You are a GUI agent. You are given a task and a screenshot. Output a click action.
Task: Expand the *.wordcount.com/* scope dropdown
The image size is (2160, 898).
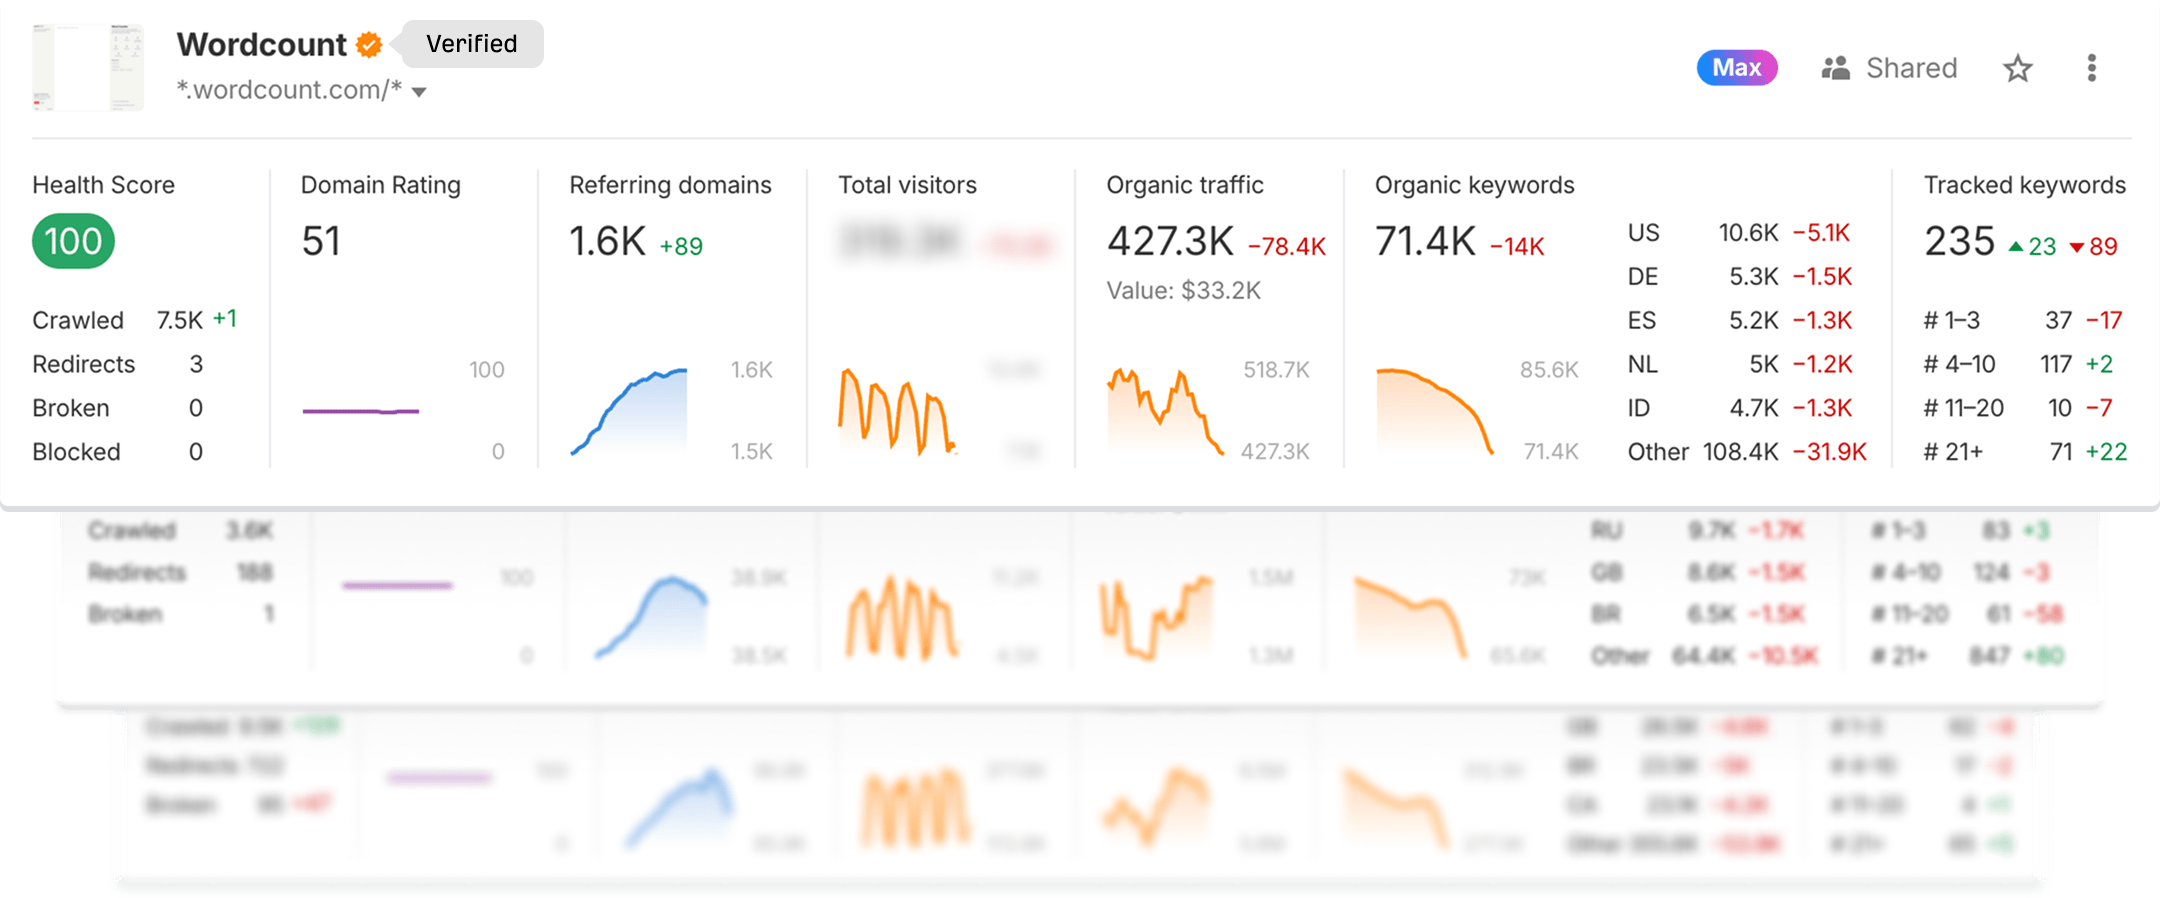[419, 92]
